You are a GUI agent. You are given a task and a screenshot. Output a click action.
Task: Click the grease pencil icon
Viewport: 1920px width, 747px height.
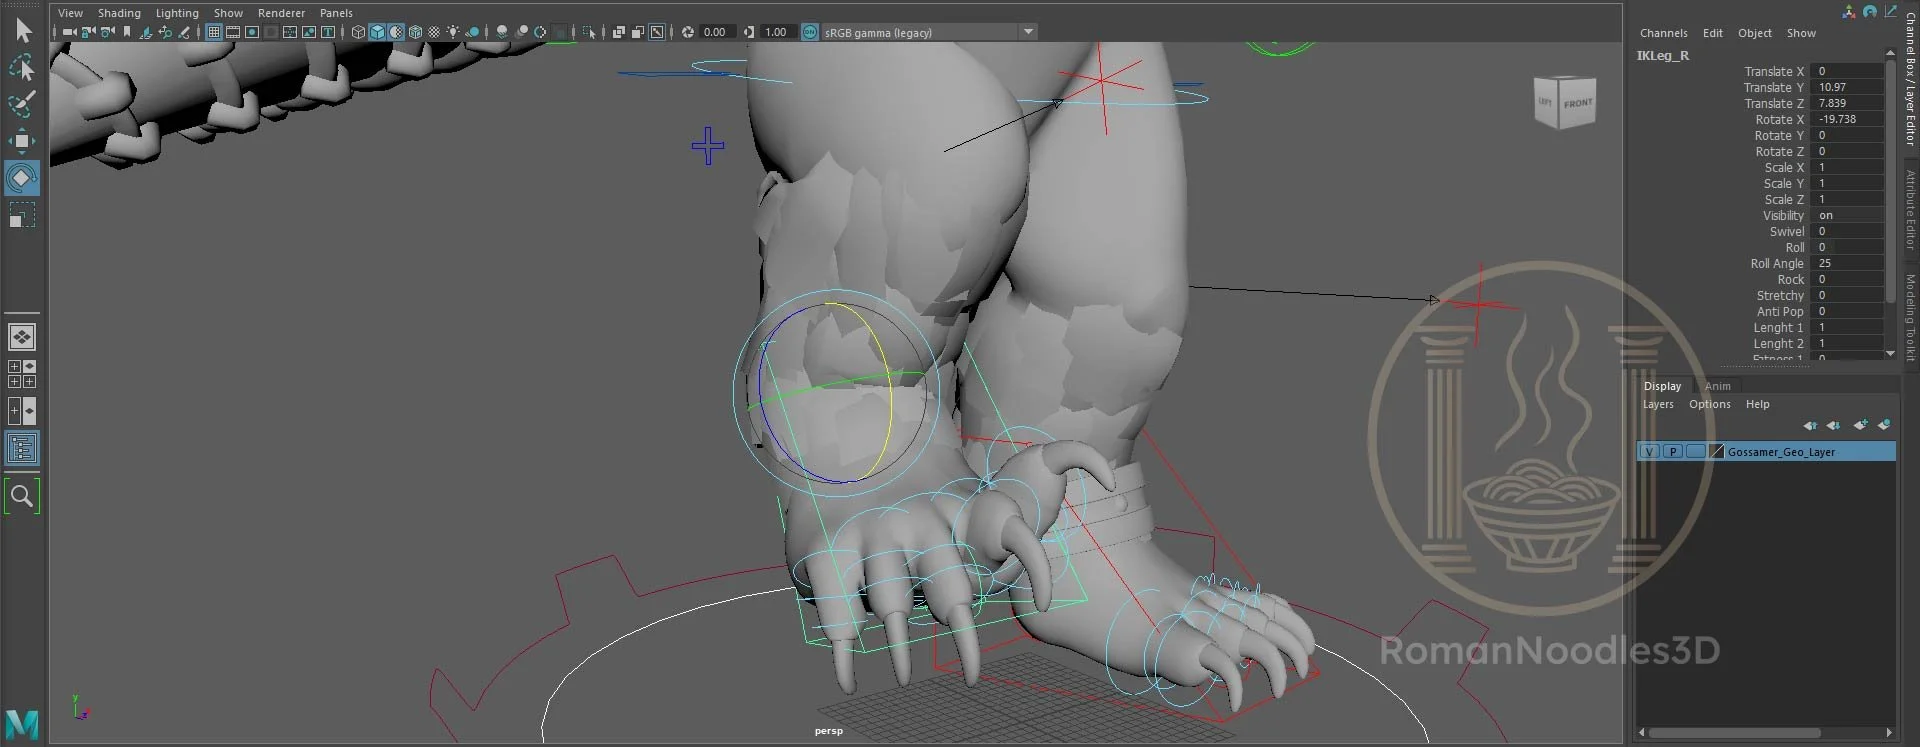tap(184, 32)
